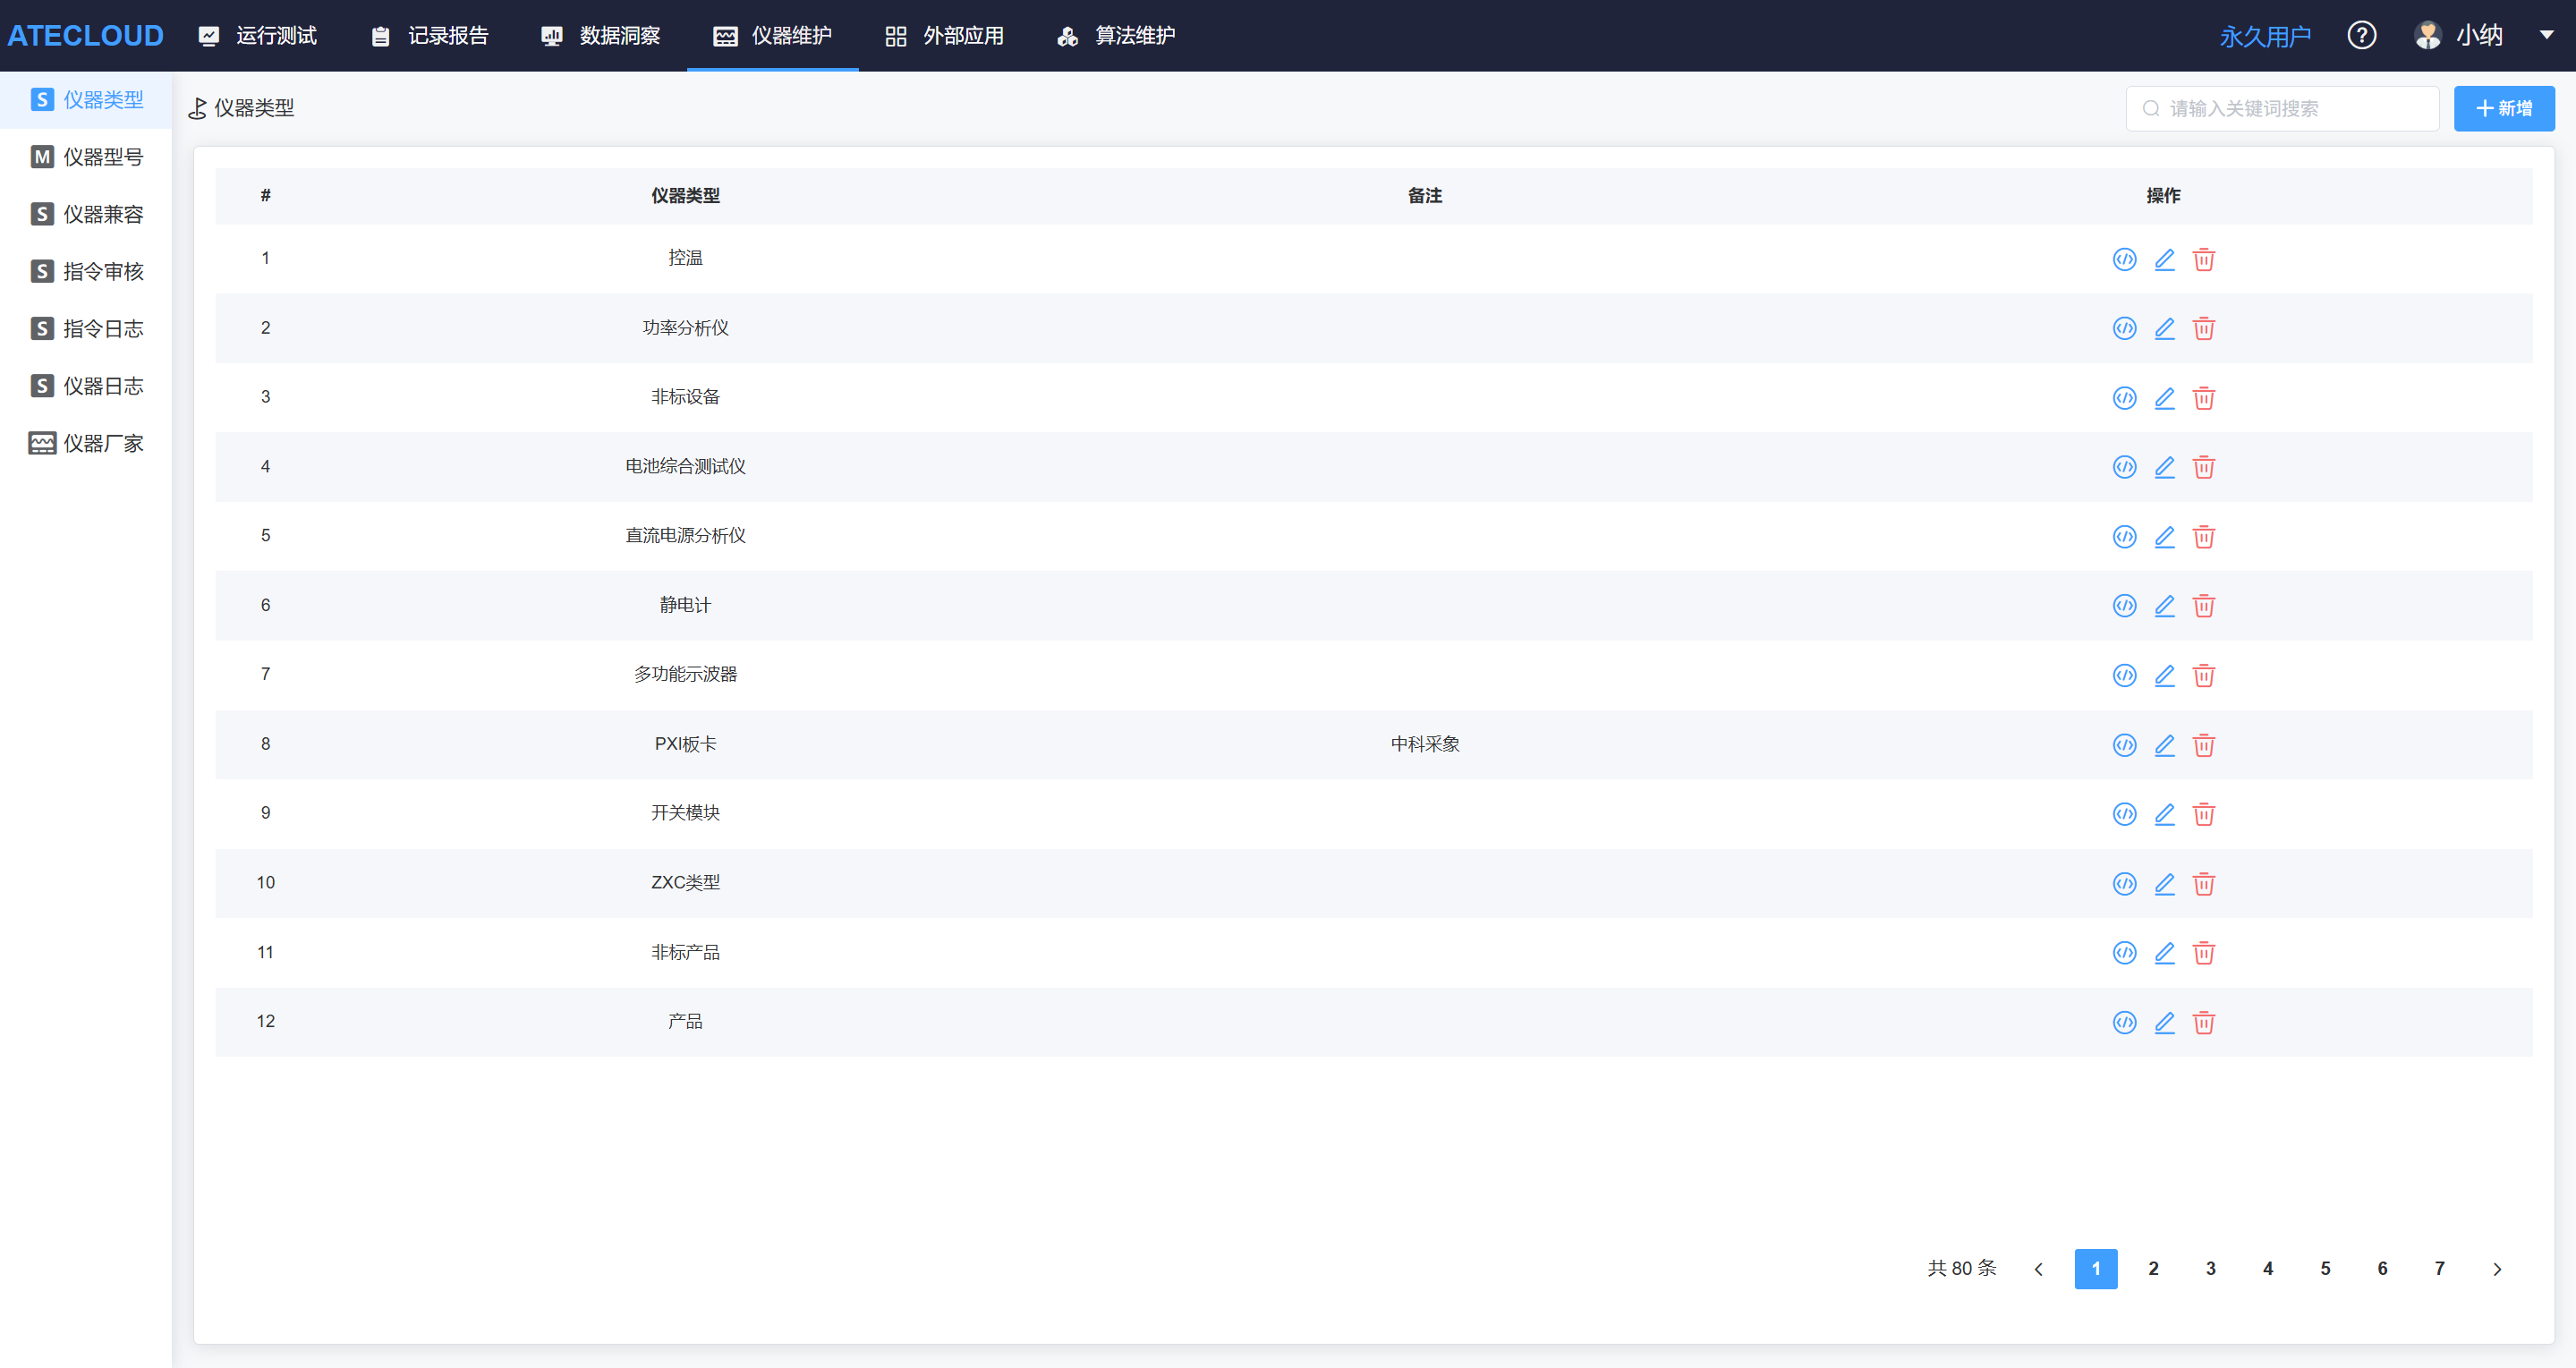Open the 运行测试 menu
2576x1368 pixels.
pyautogui.click(x=258, y=36)
